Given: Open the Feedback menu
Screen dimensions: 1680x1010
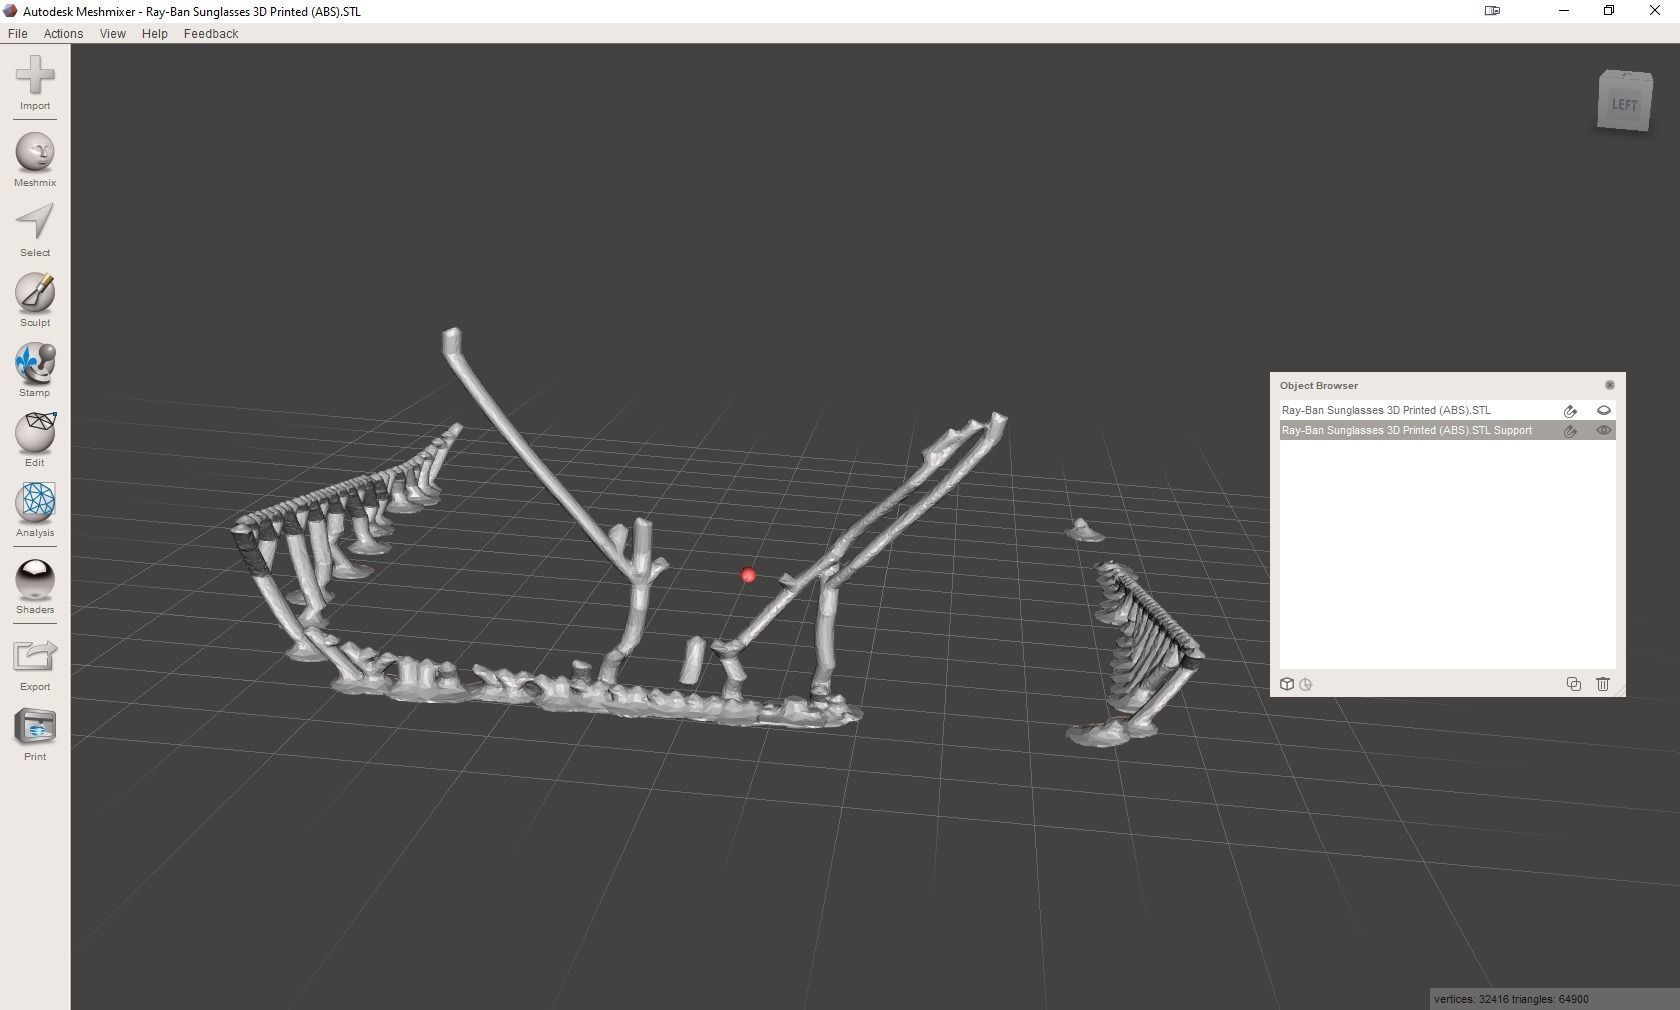Looking at the screenshot, I should [x=211, y=33].
